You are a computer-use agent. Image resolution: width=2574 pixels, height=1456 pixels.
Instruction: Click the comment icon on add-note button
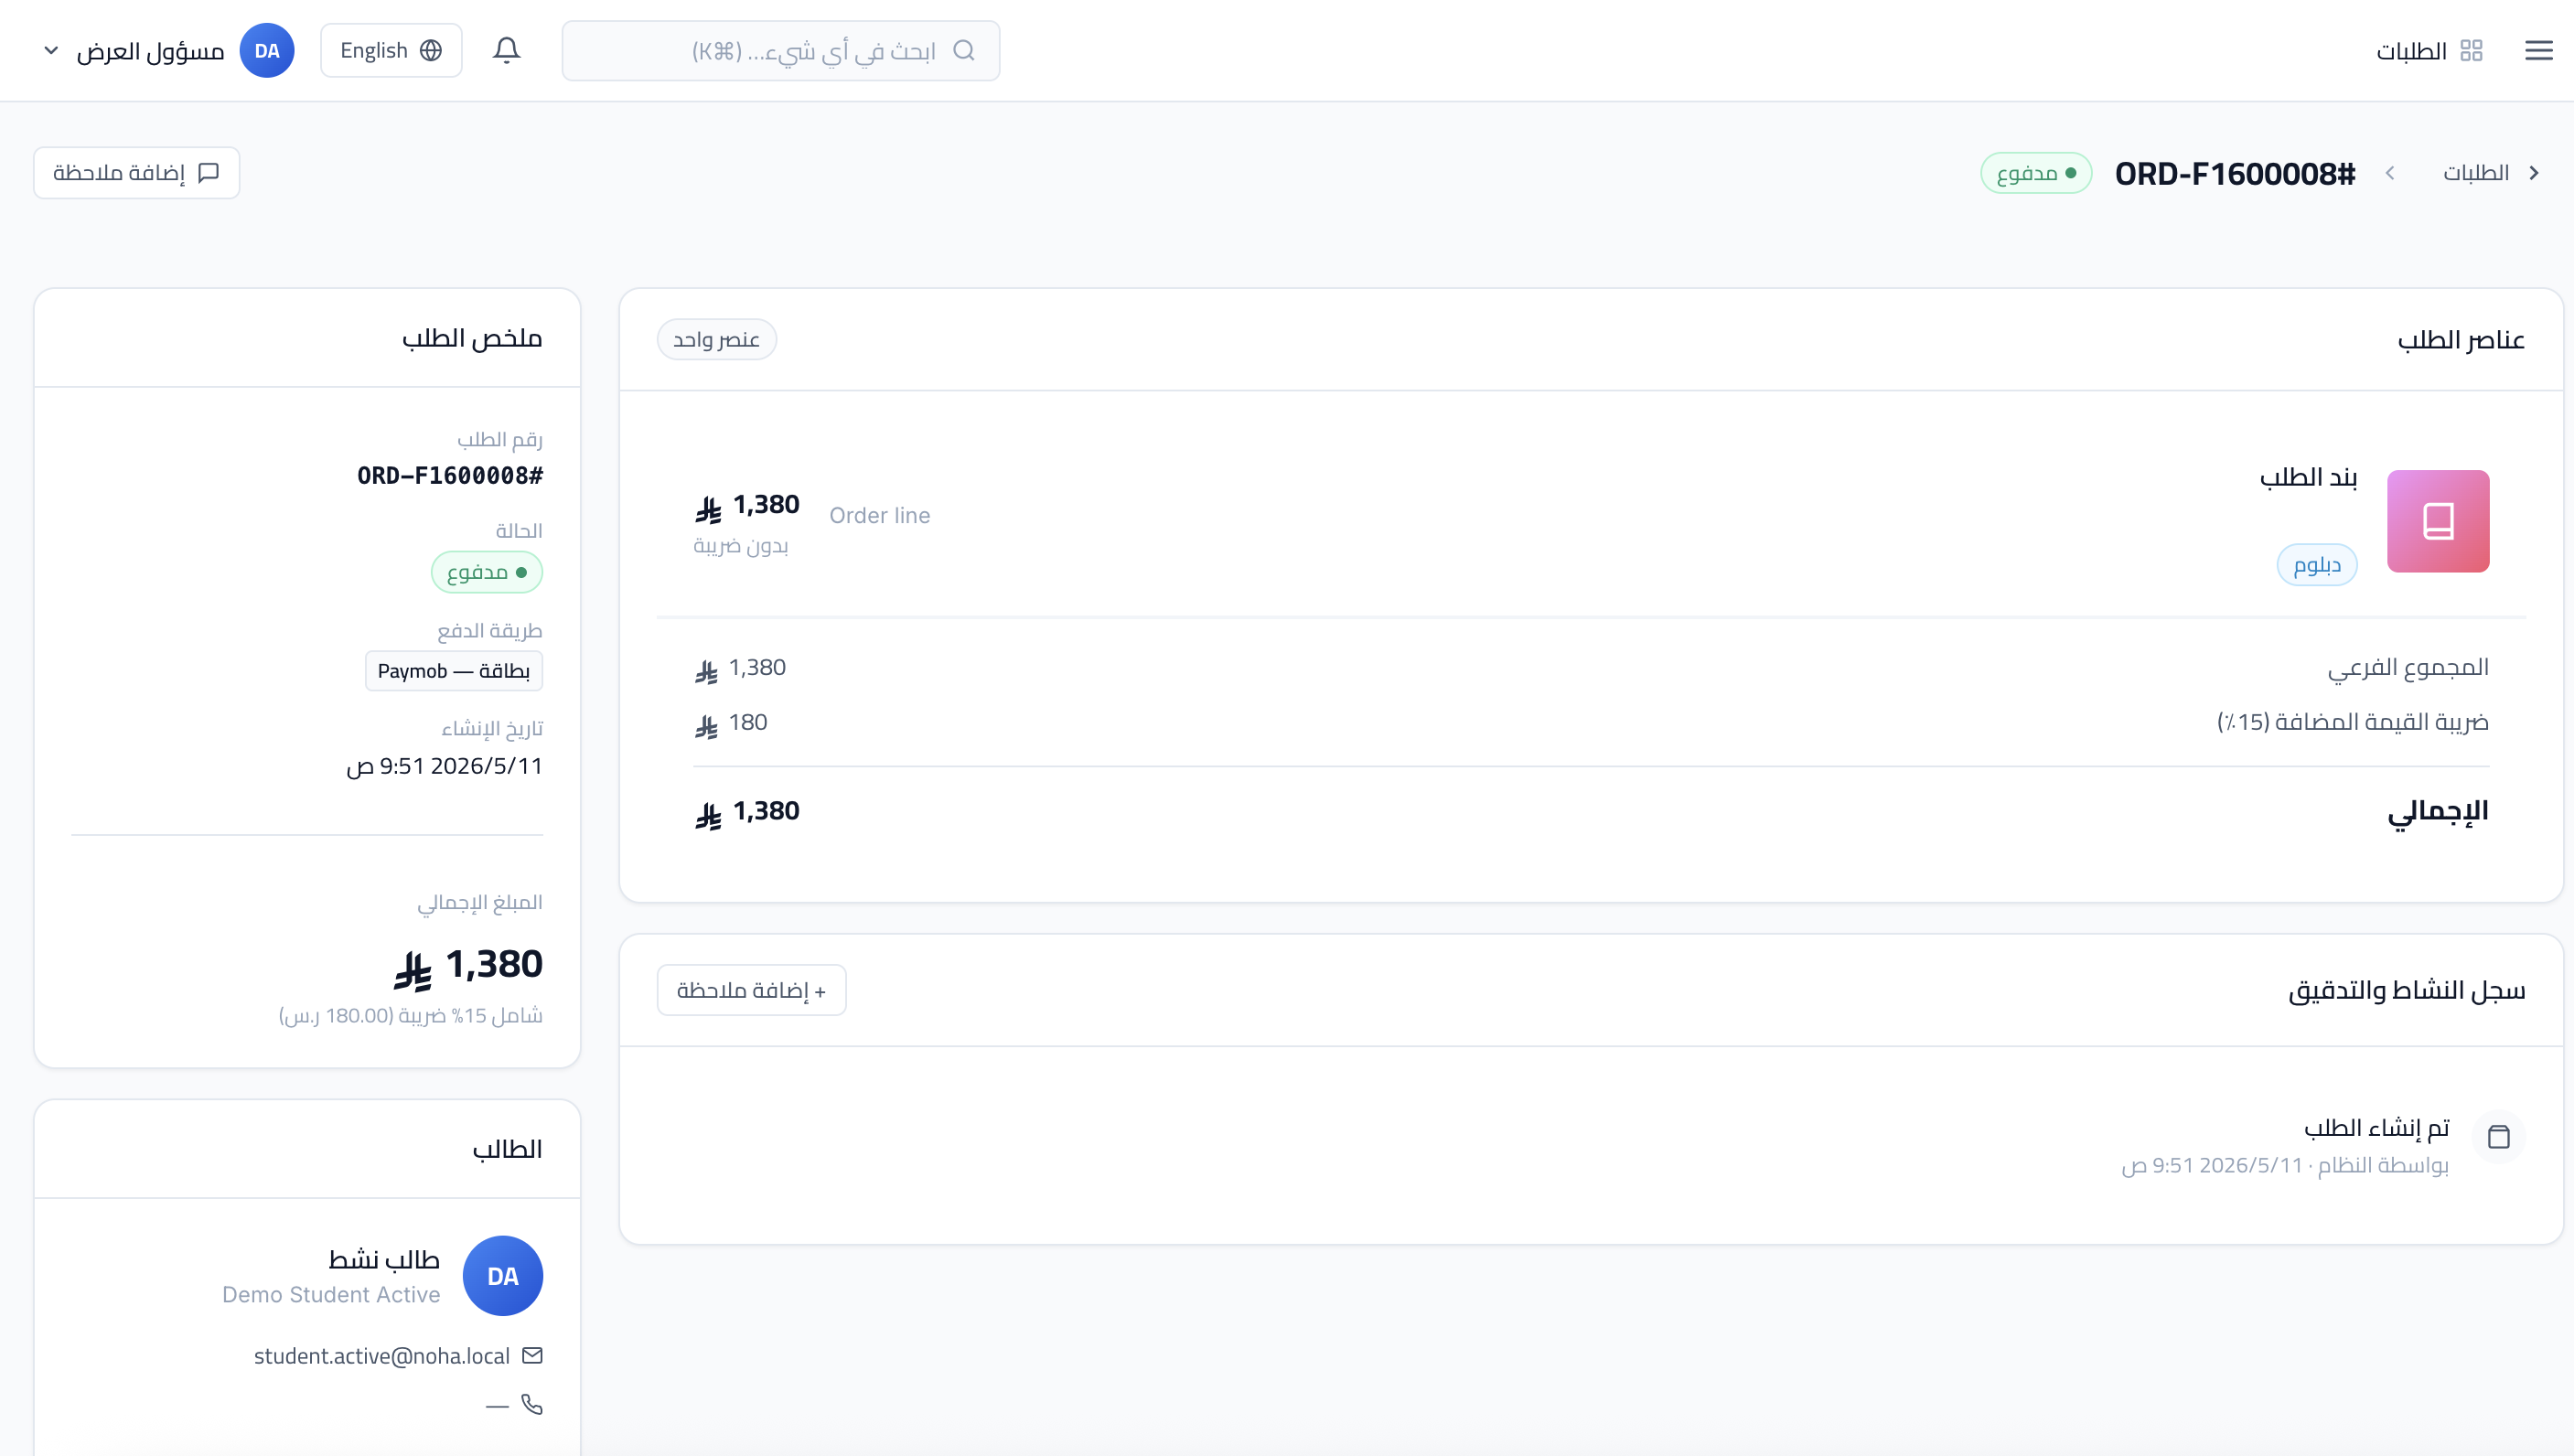point(209,173)
